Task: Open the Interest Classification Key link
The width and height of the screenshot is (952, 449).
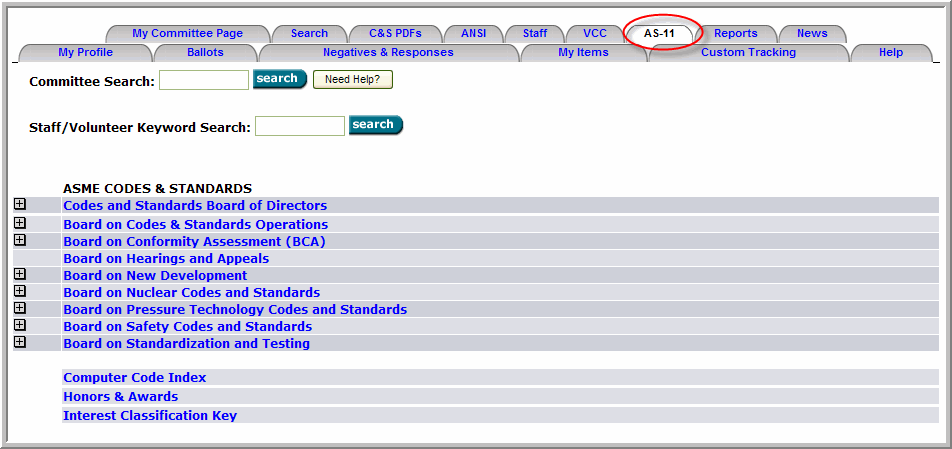Action: 150,416
